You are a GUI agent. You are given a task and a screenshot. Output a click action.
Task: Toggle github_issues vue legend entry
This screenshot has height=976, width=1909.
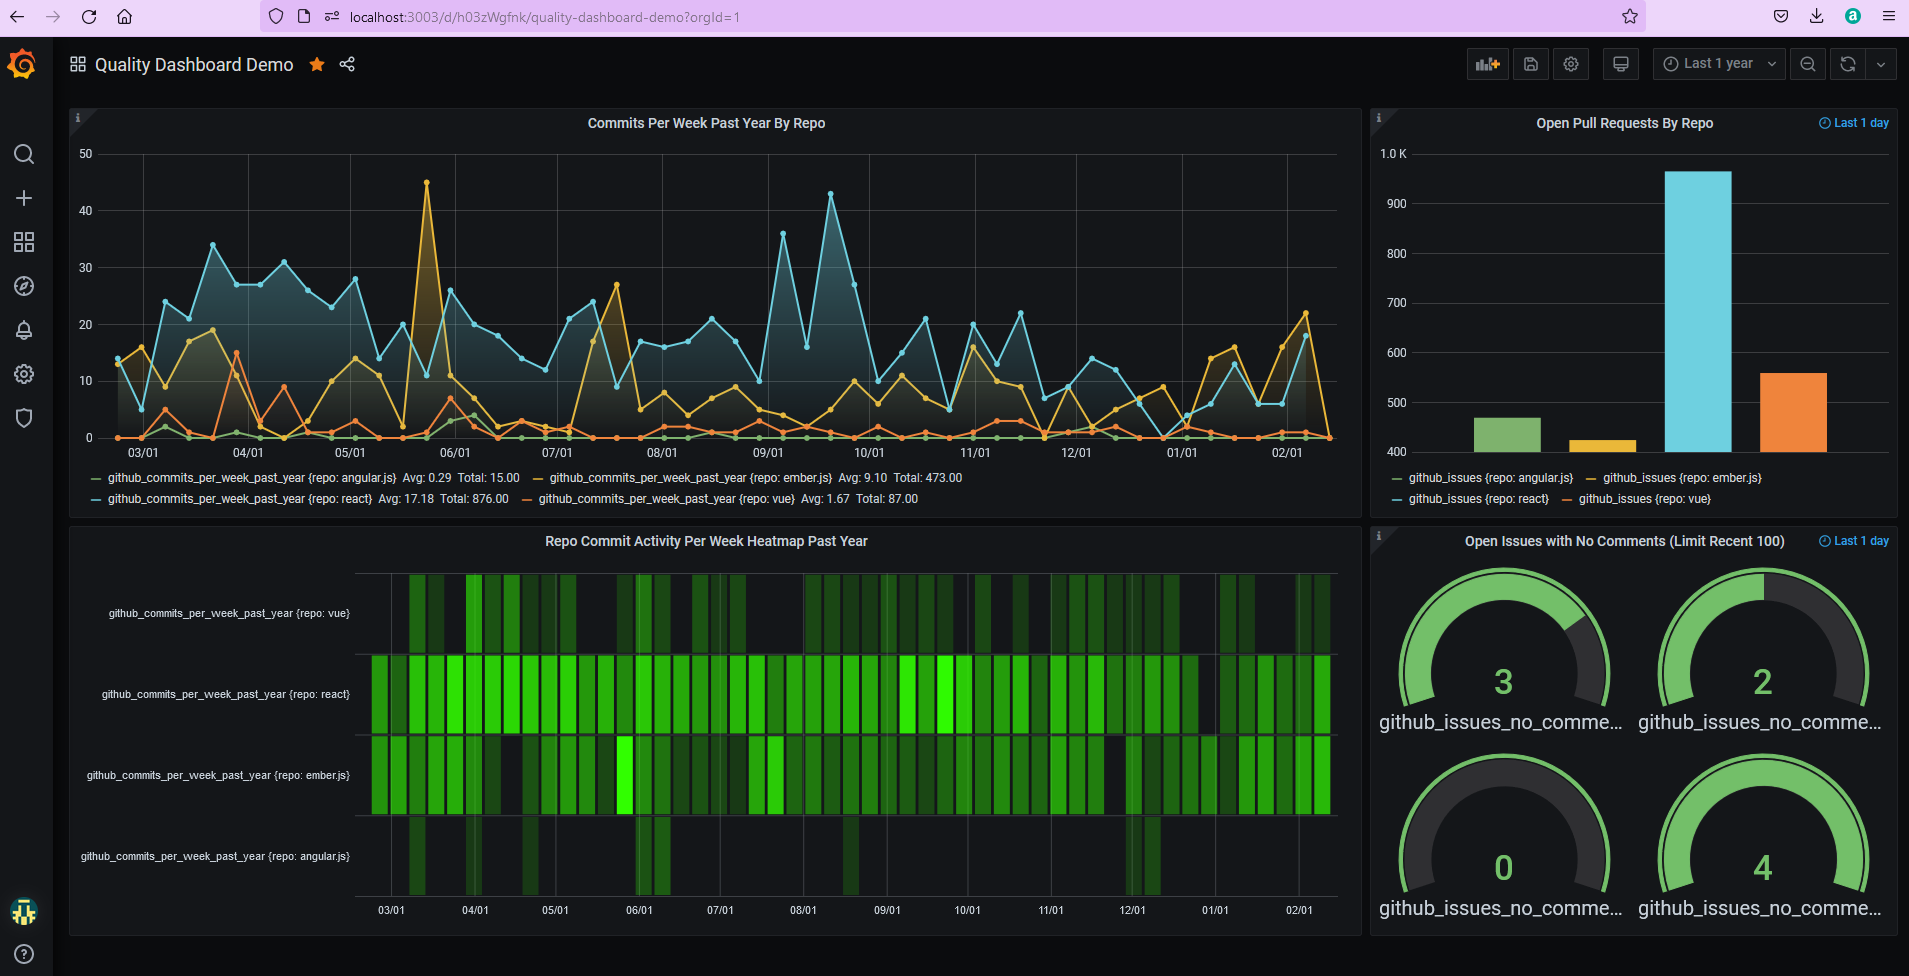[1644, 499]
